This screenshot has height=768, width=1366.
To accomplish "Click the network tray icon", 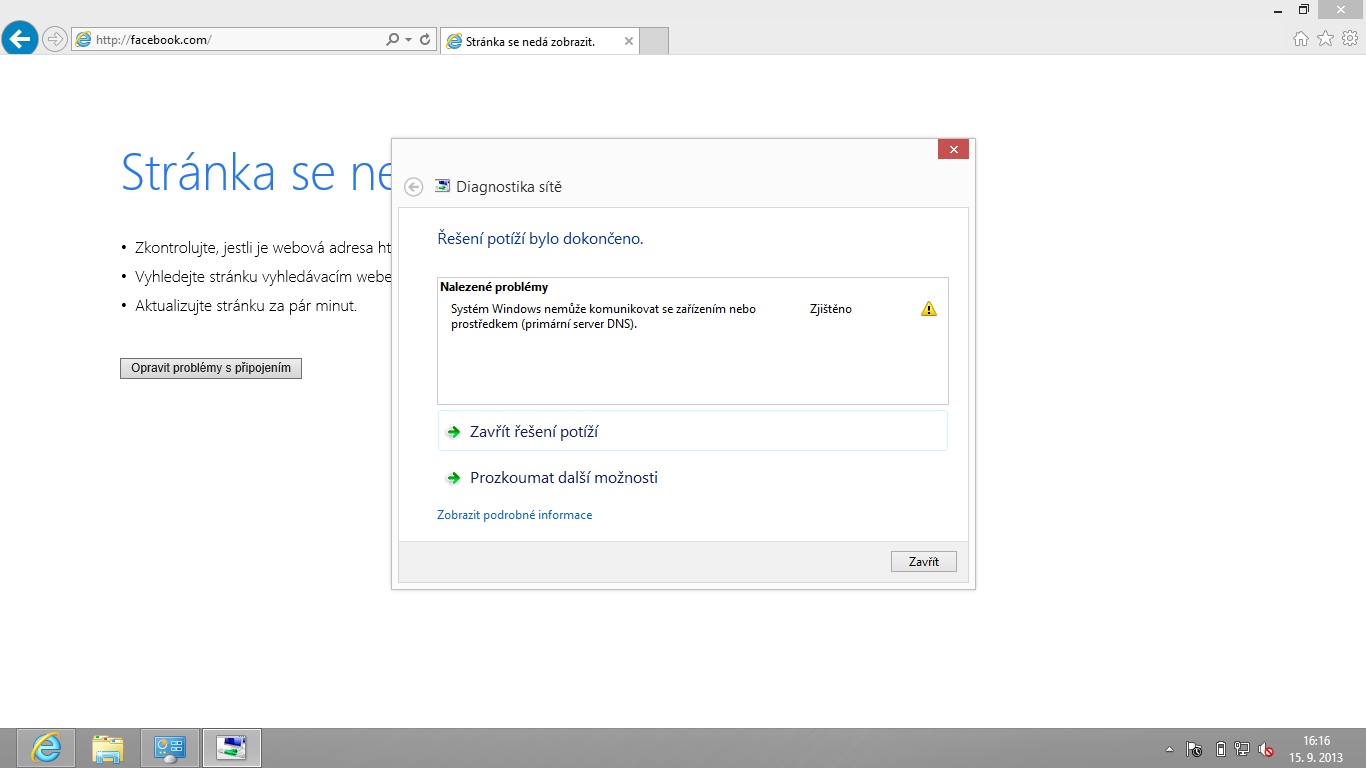I will tap(1243, 748).
